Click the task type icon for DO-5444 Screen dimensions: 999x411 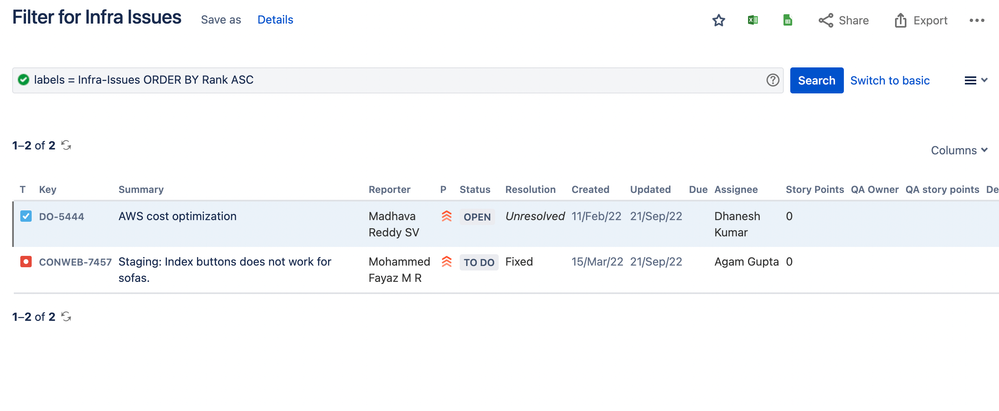coord(25,217)
